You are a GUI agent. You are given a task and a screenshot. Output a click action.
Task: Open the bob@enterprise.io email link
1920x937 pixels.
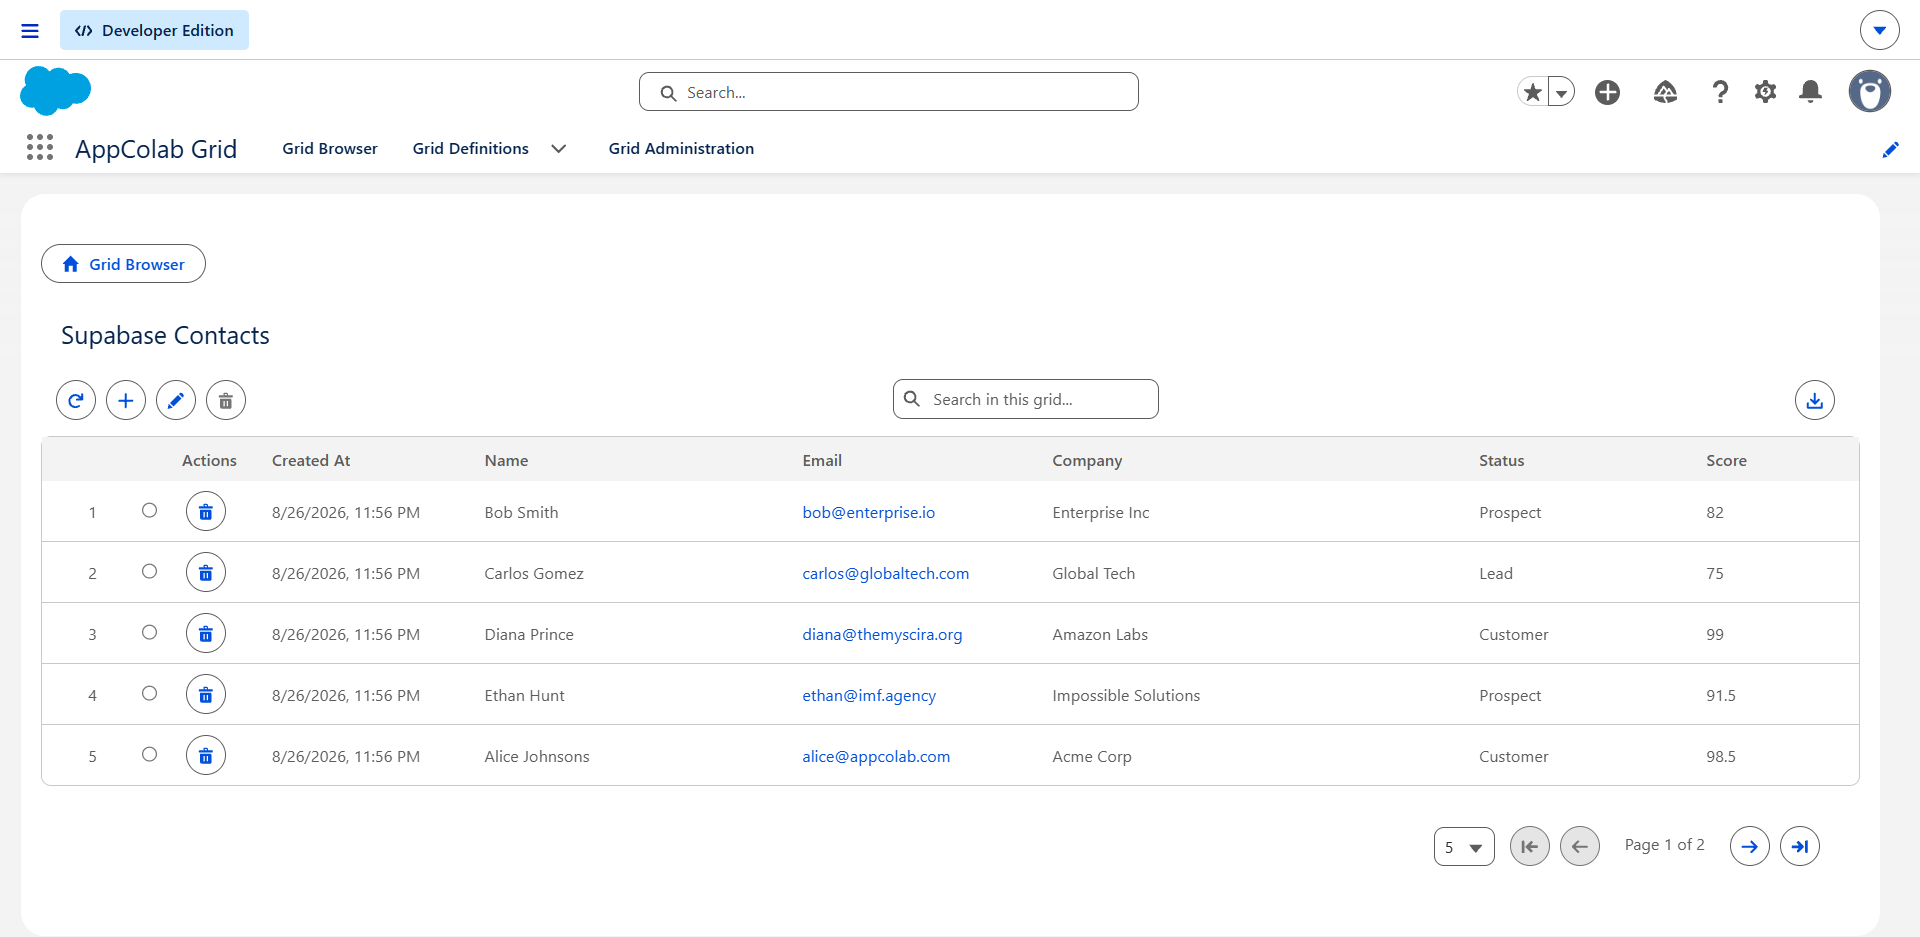tap(868, 512)
